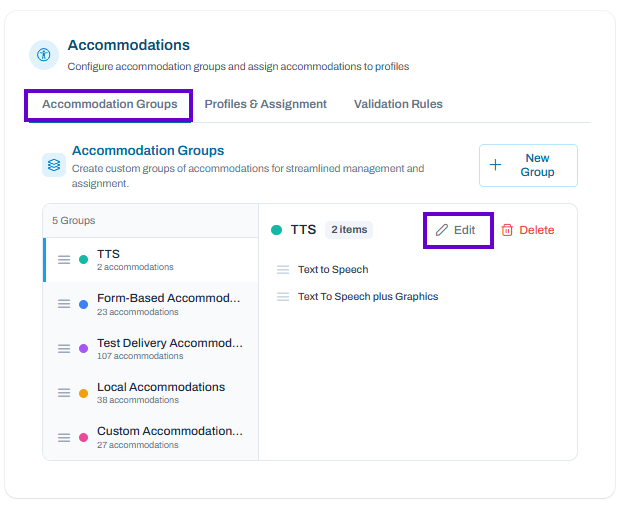Select Custom Accommodation... group
This screenshot has height=505, width=622.
click(x=151, y=438)
